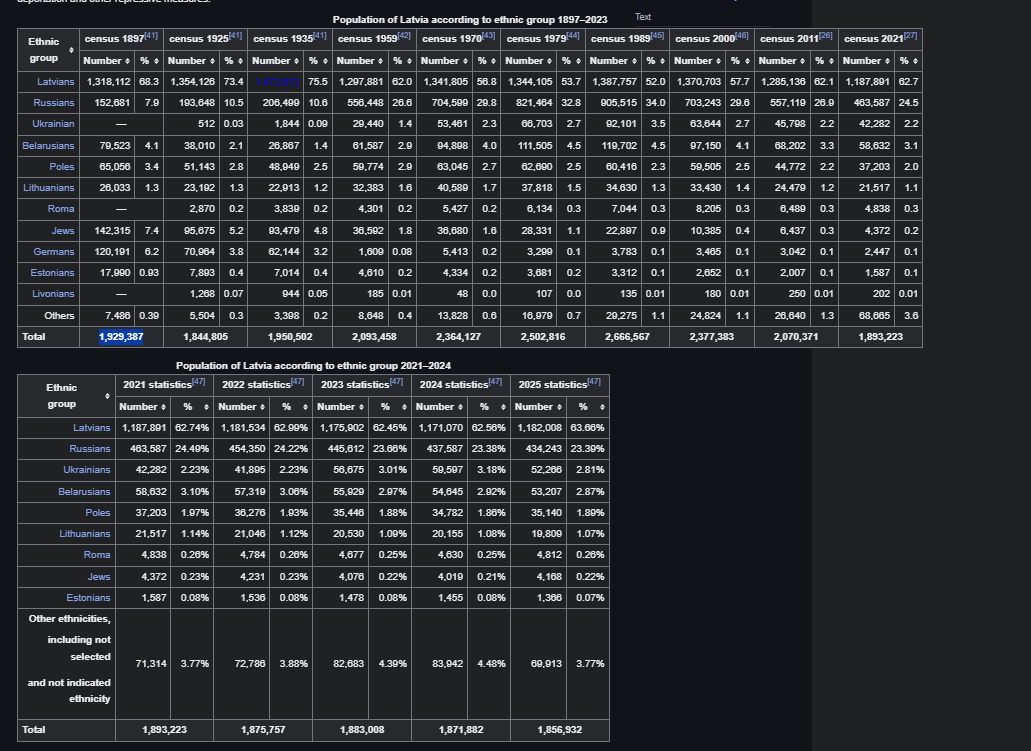This screenshot has width=1031, height=751.
Task: Sort by 2022 statistics % column
Action: pyautogui.click(x=291, y=406)
